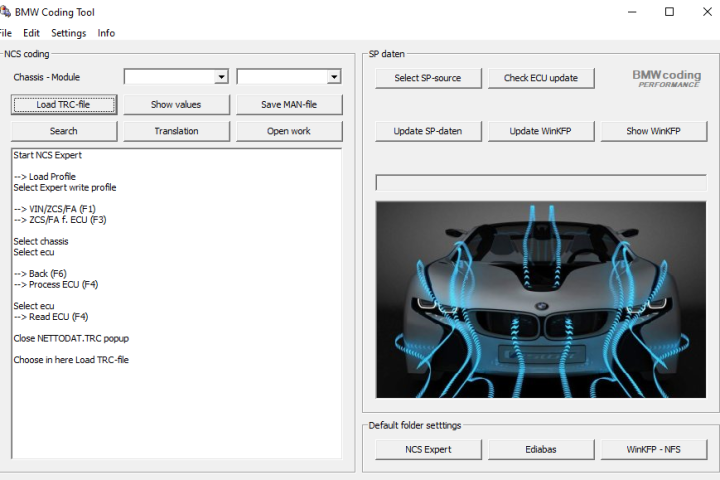
Task: Click Select SP-source button
Action: pos(429,78)
